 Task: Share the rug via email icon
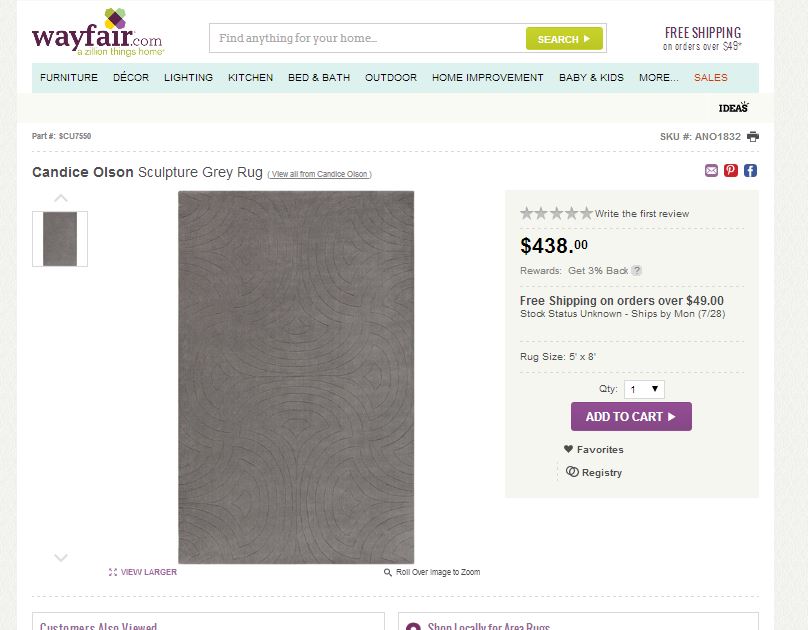coord(711,171)
